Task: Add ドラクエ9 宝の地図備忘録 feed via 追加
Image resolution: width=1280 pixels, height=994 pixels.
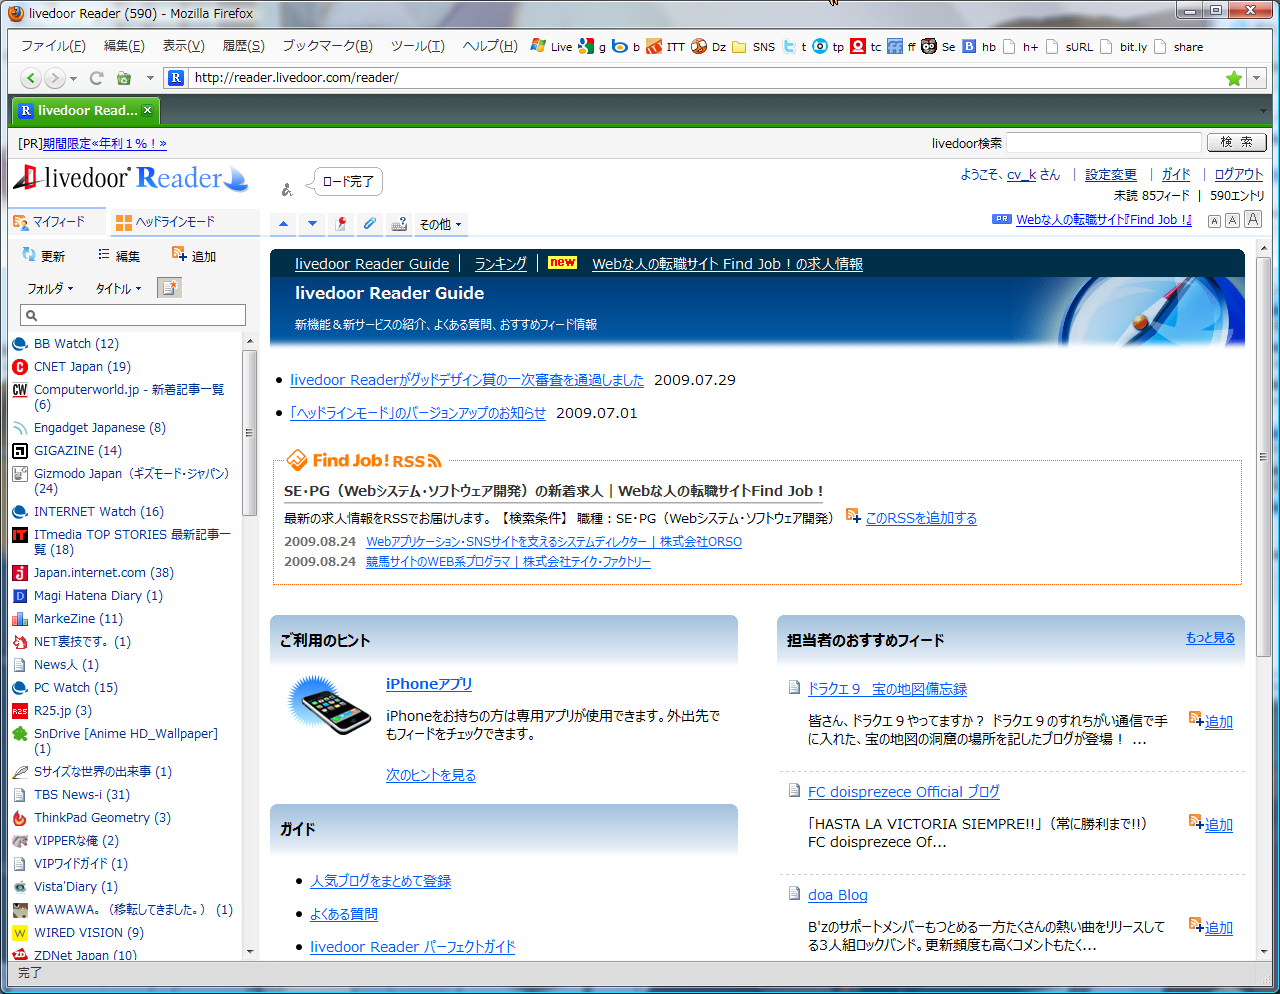Action: (x=1211, y=721)
